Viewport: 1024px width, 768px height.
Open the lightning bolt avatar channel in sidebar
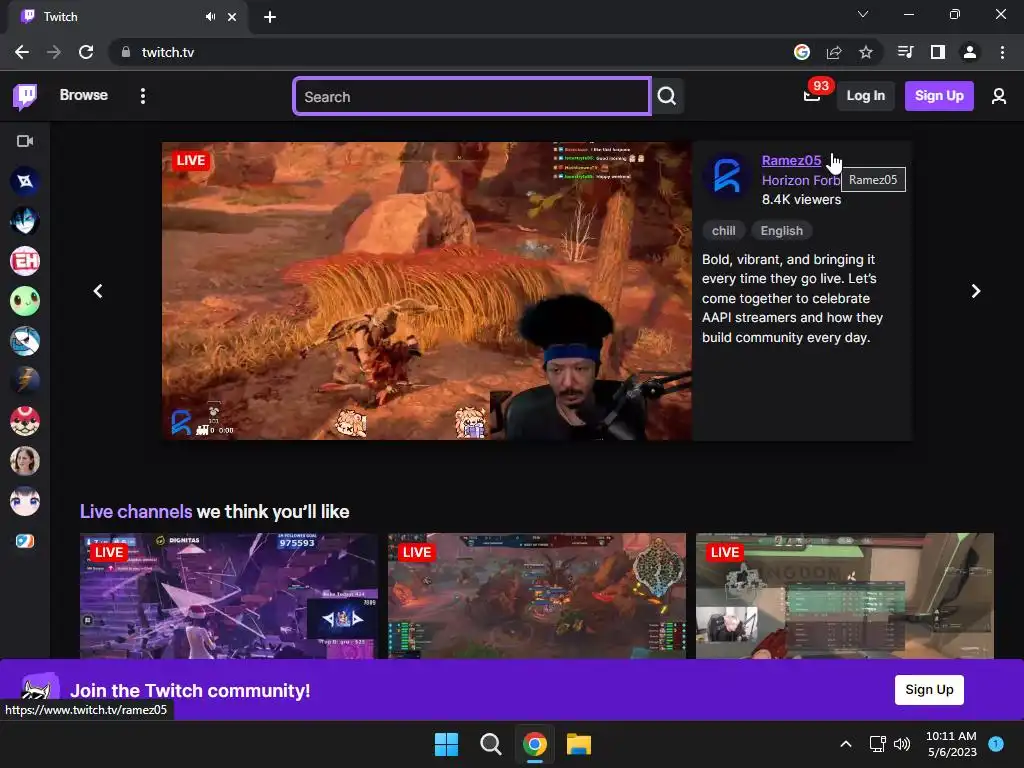[x=25, y=381]
